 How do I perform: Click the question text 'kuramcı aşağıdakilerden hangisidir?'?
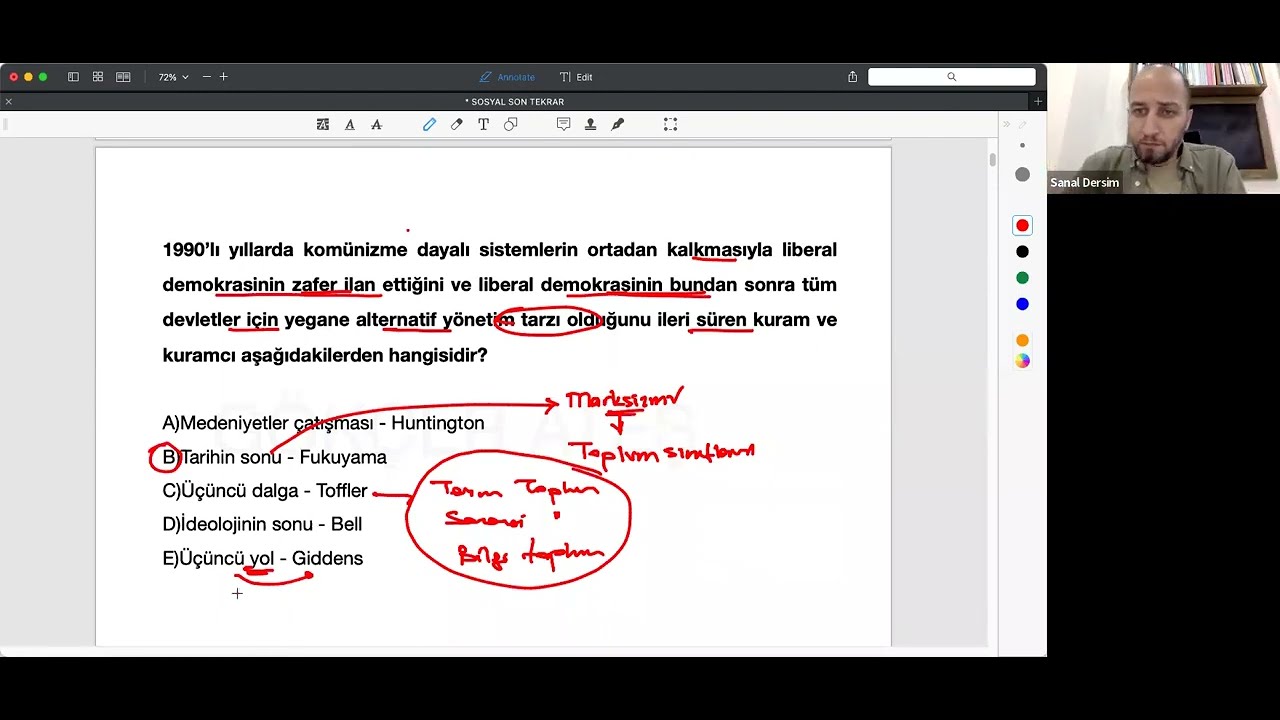click(x=325, y=355)
